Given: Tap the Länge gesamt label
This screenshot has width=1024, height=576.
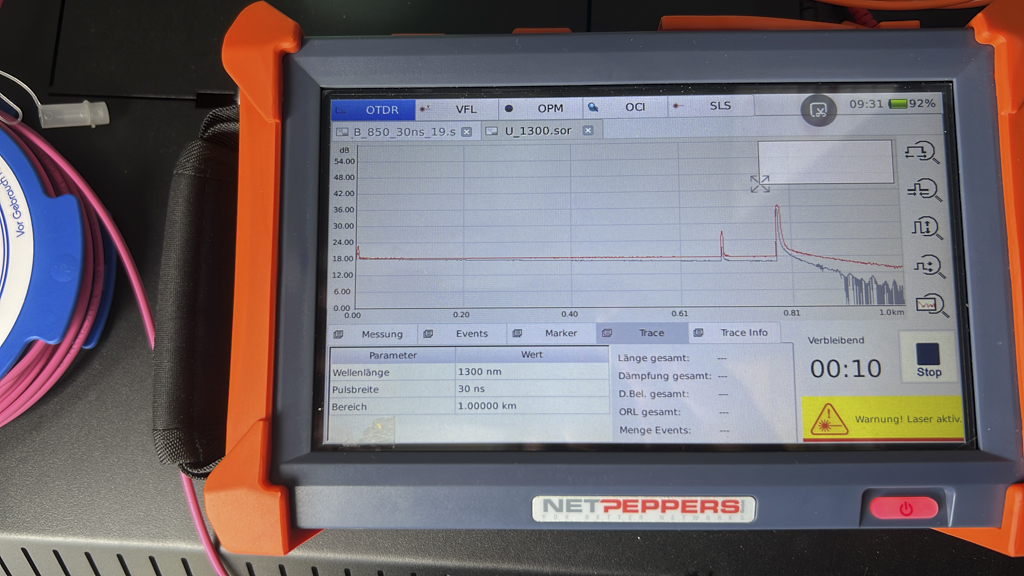Looking at the screenshot, I should [653, 358].
